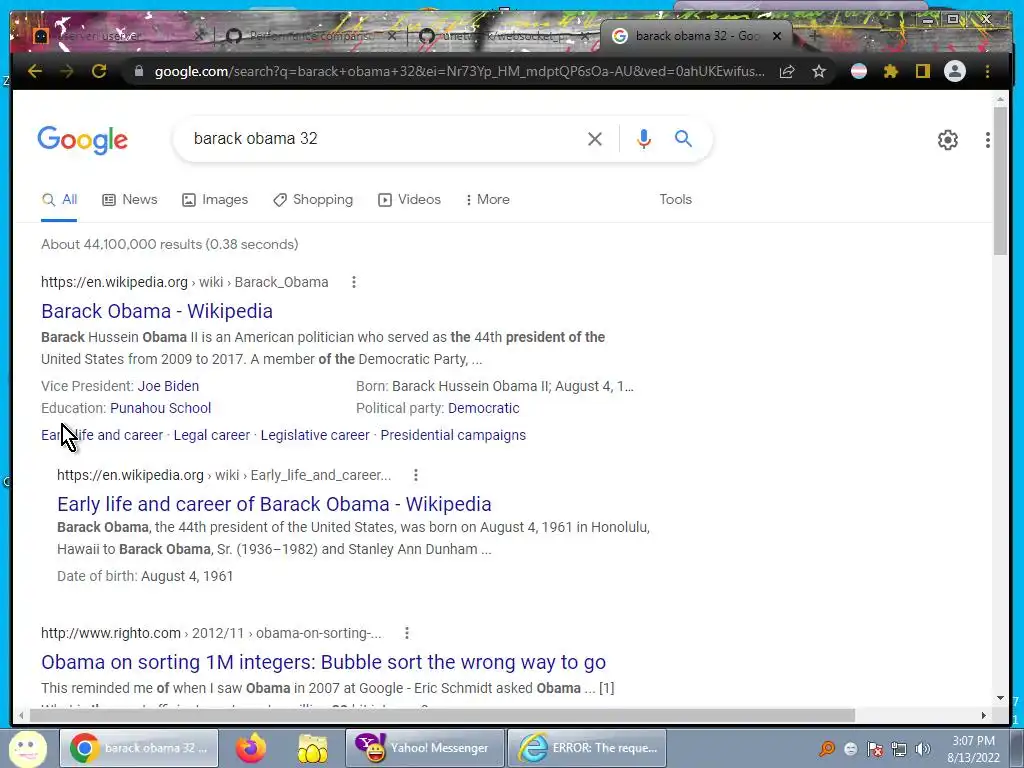Click the horizontal scrollbar thumb
The height and width of the screenshot is (768, 1024).
tap(441, 716)
